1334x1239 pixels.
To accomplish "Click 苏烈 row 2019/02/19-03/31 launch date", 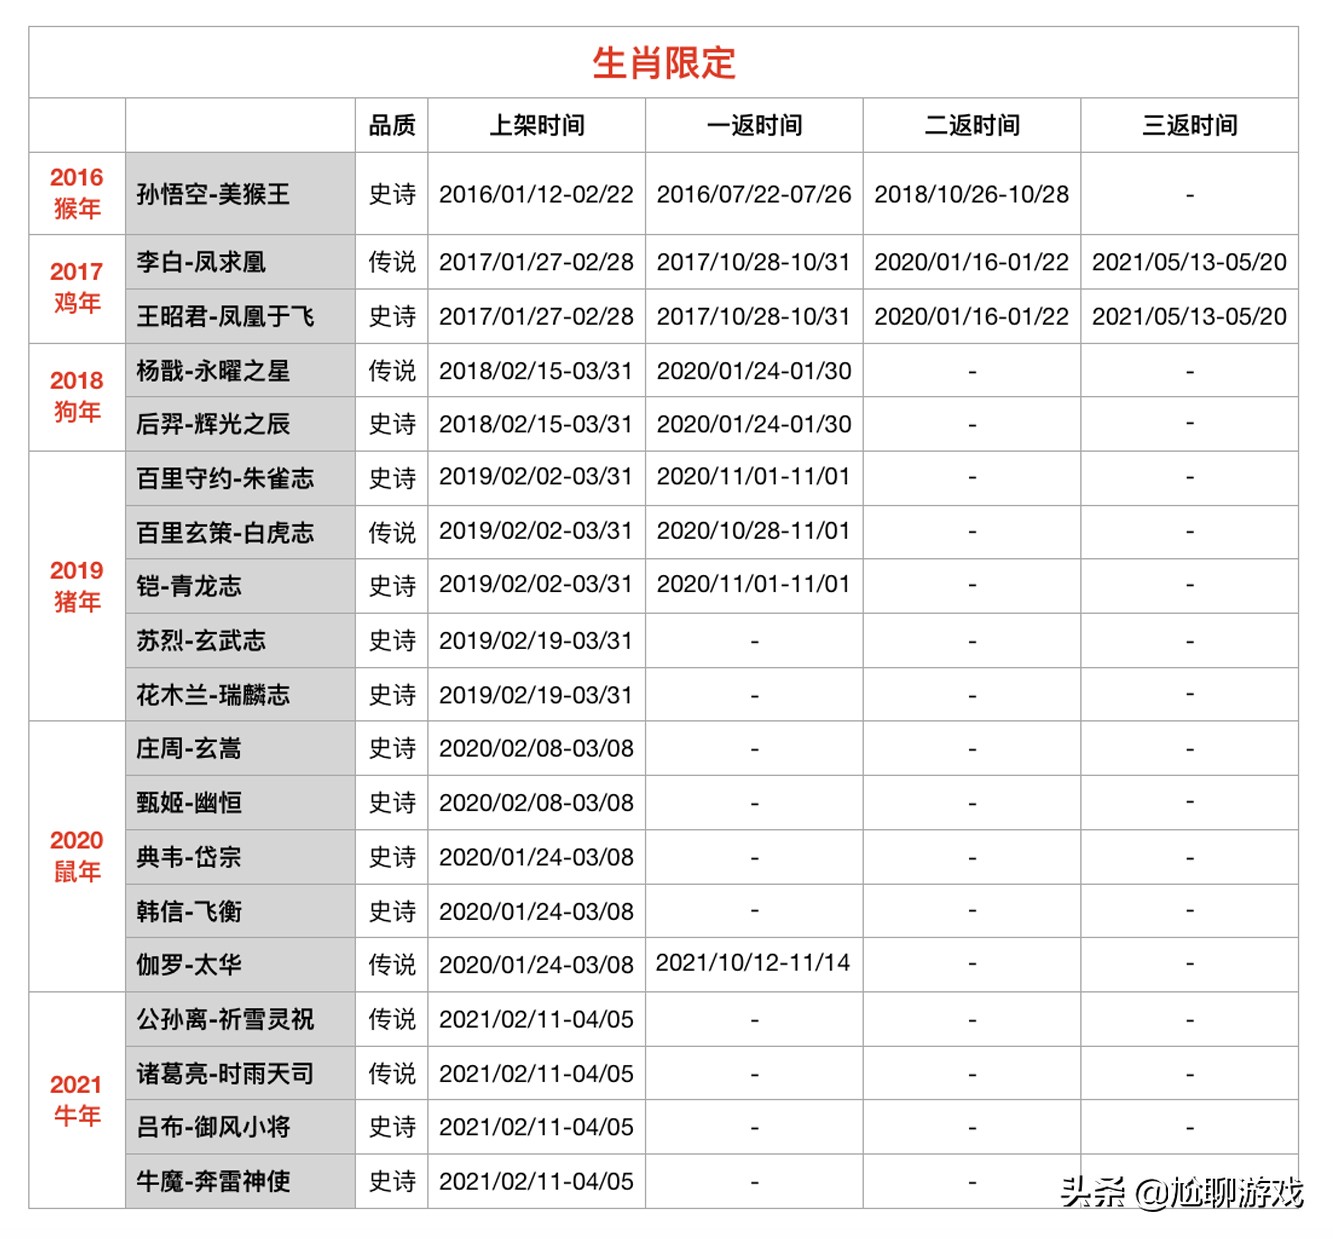I will pyautogui.click(x=537, y=640).
